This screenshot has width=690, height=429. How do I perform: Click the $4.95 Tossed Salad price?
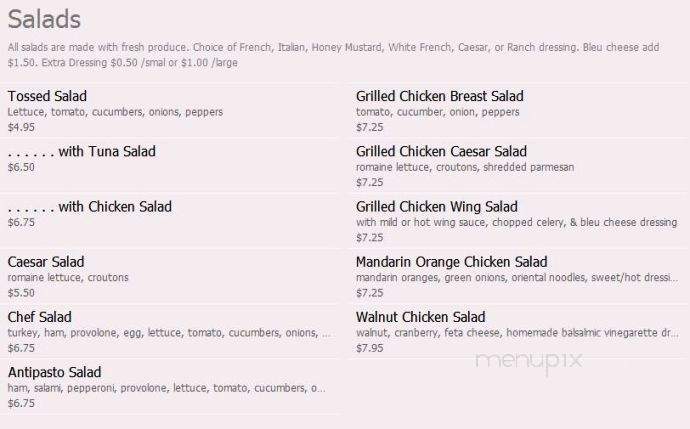tap(21, 127)
